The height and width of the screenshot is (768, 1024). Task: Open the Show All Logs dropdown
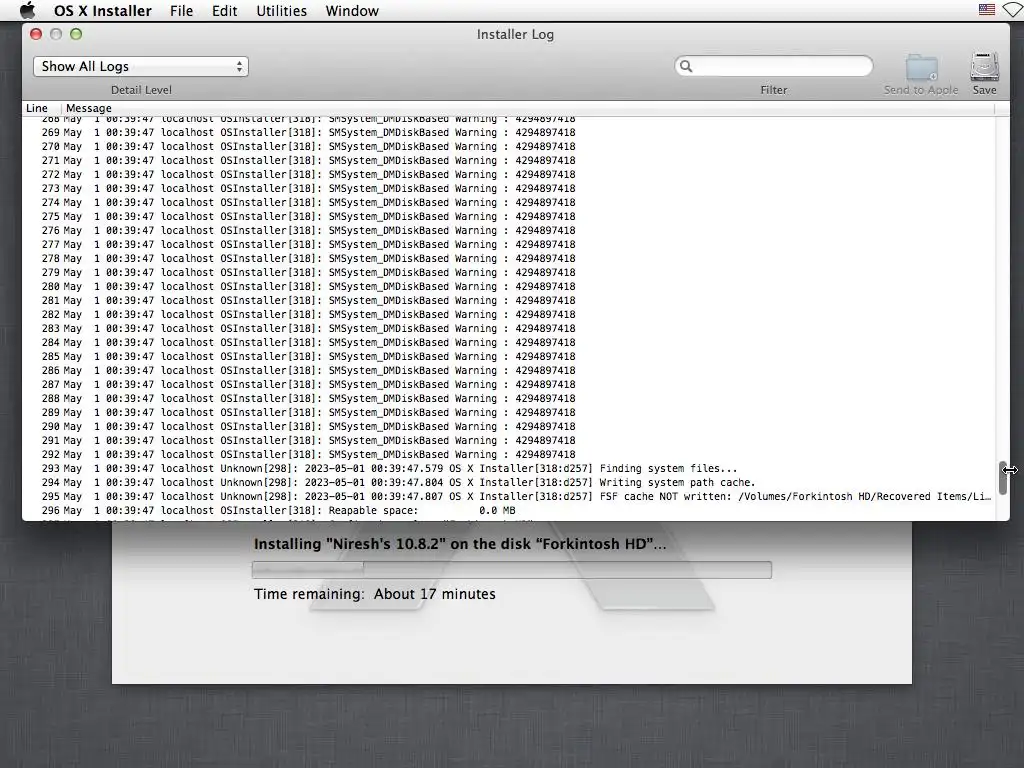(x=140, y=67)
